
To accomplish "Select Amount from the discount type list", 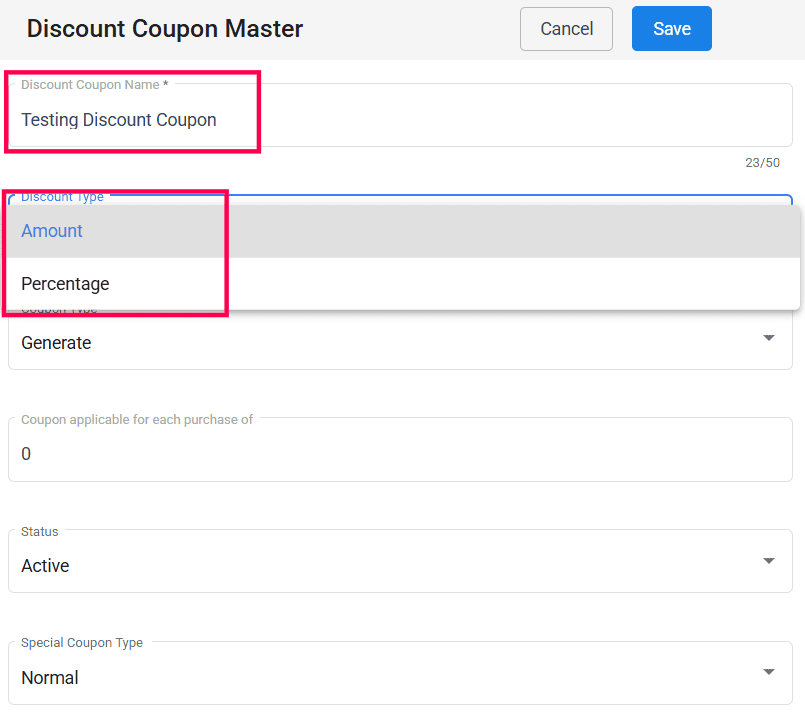I will tap(52, 231).
